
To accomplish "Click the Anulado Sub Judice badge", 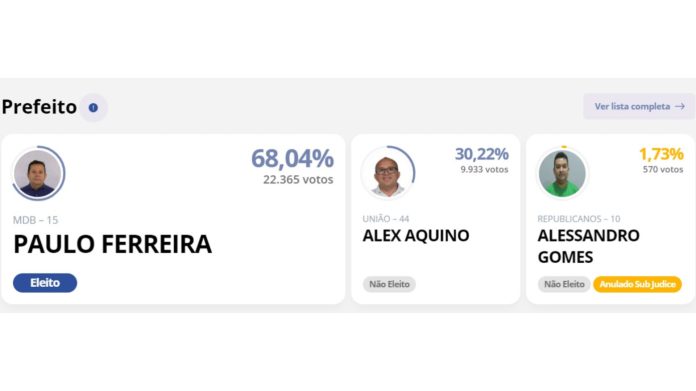I will click(x=637, y=284).
